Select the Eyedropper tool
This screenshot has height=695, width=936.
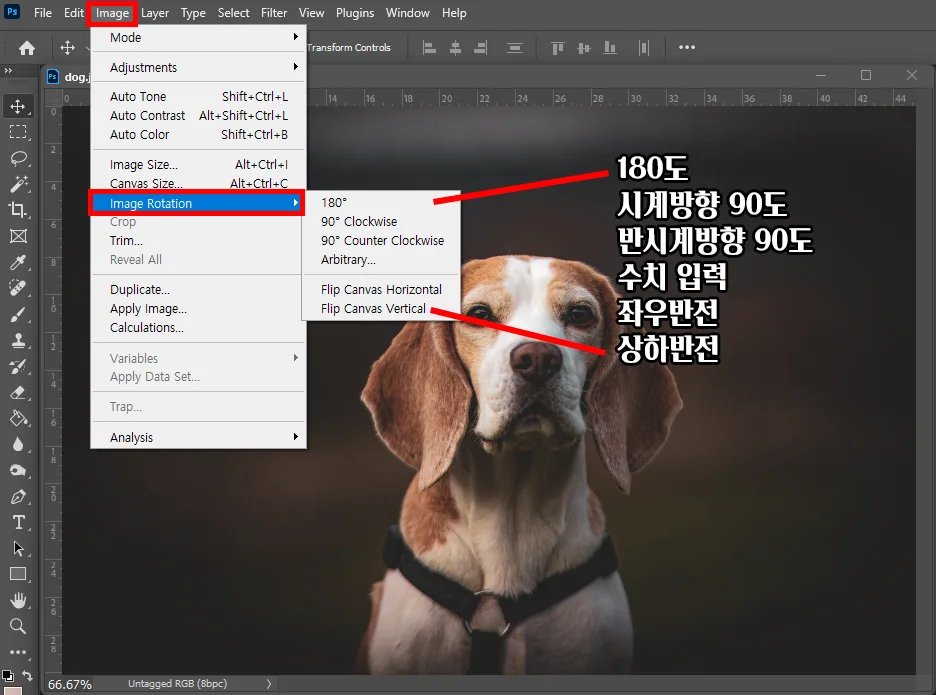tap(18, 262)
